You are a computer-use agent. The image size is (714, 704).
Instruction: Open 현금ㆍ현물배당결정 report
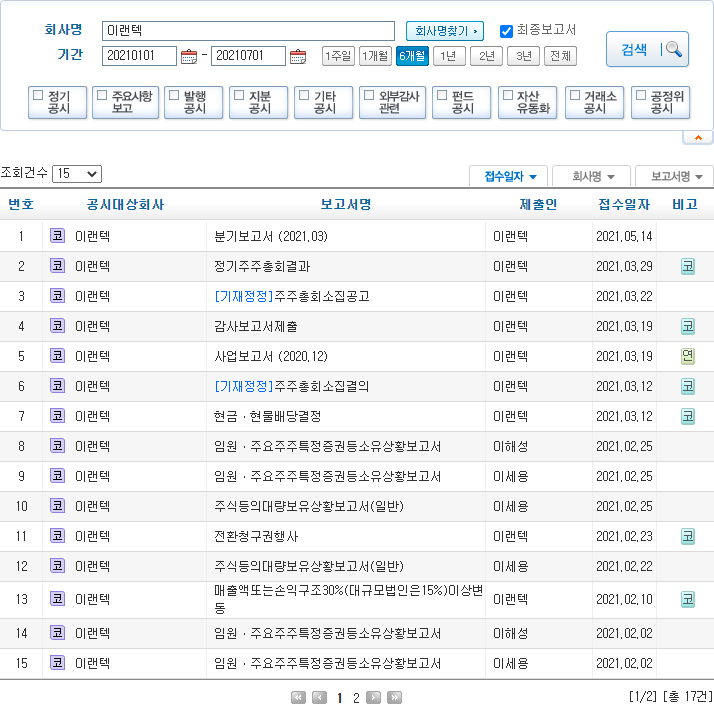pos(268,416)
